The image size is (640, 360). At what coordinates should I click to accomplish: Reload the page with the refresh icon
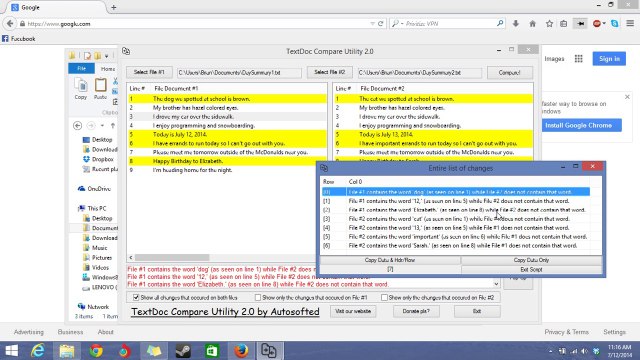click(x=380, y=24)
